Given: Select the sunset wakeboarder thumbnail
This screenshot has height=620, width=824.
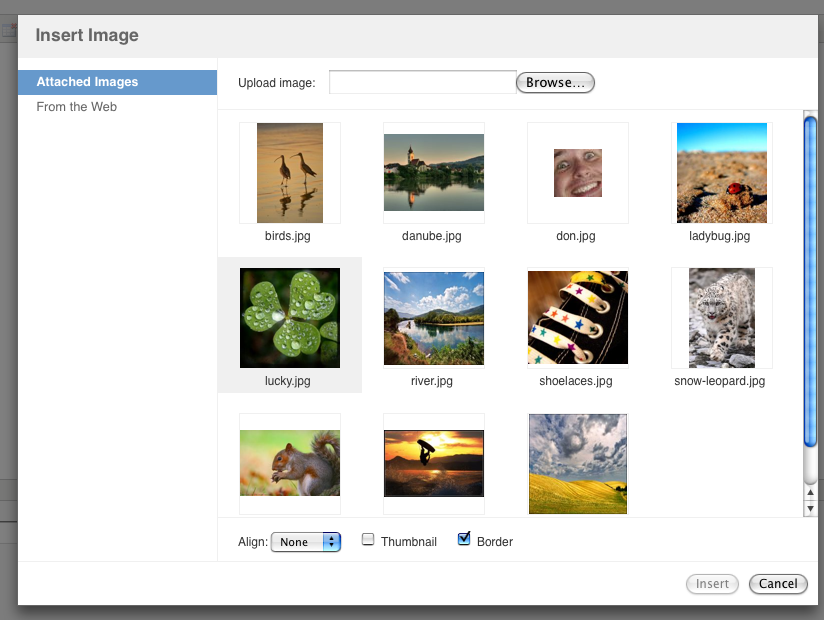Looking at the screenshot, I should tap(434, 463).
